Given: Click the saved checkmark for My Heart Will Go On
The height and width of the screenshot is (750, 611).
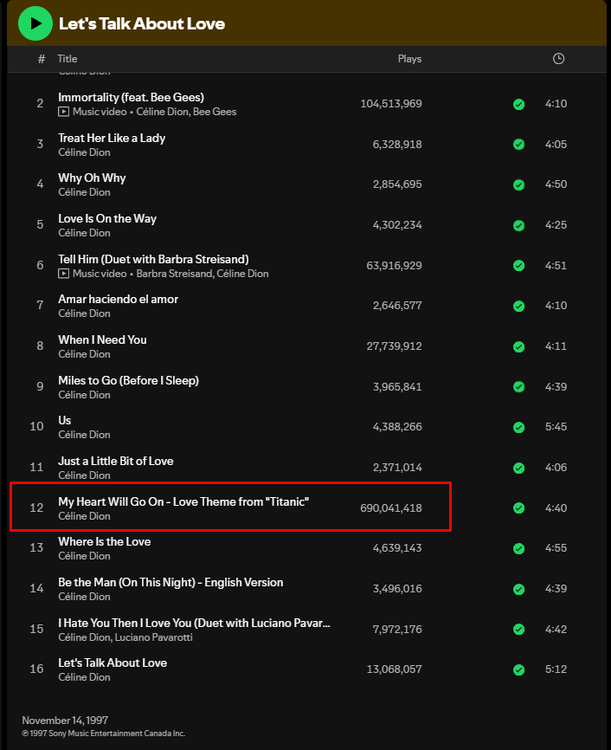Looking at the screenshot, I should (x=519, y=508).
